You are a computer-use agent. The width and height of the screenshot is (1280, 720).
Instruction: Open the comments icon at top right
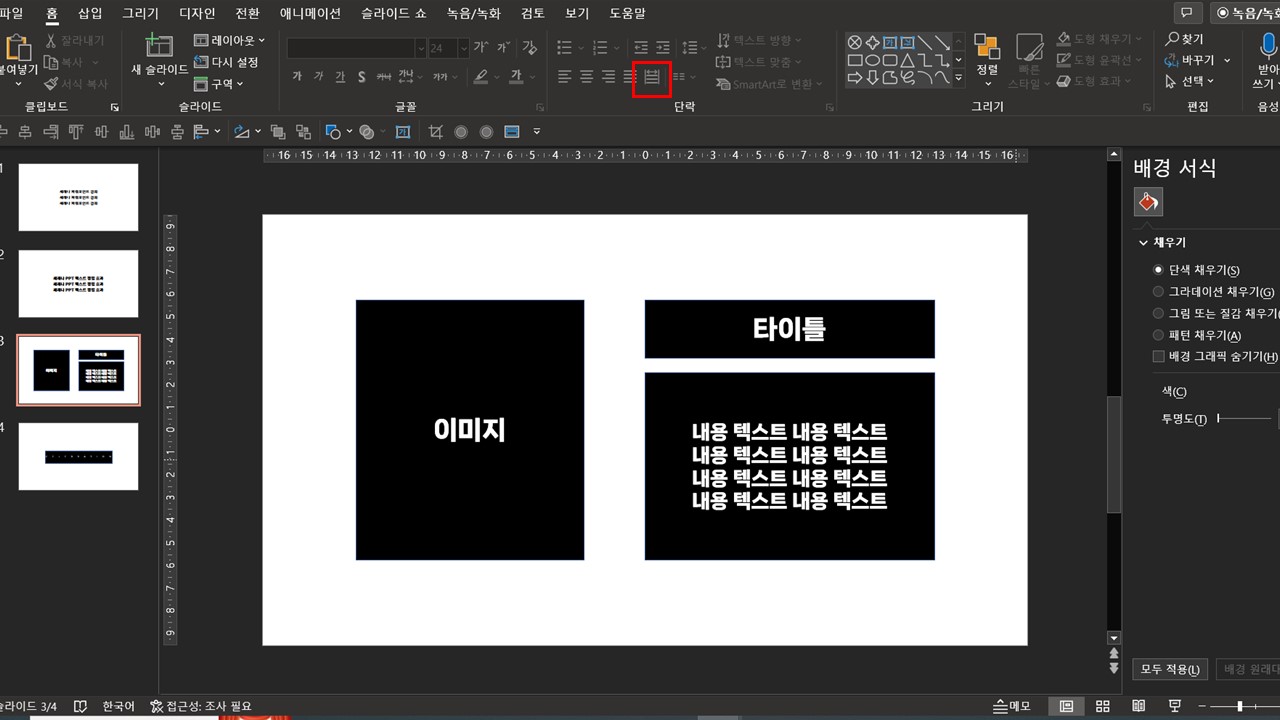(x=1187, y=13)
